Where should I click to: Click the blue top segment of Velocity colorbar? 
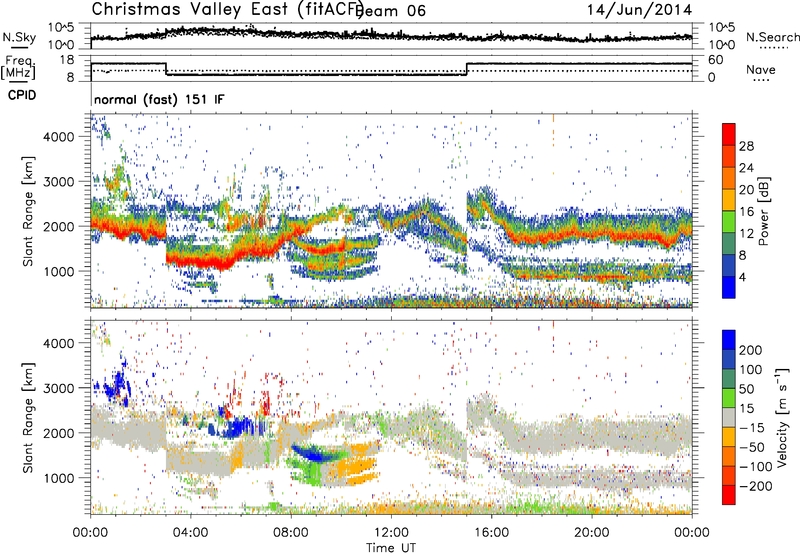point(729,340)
